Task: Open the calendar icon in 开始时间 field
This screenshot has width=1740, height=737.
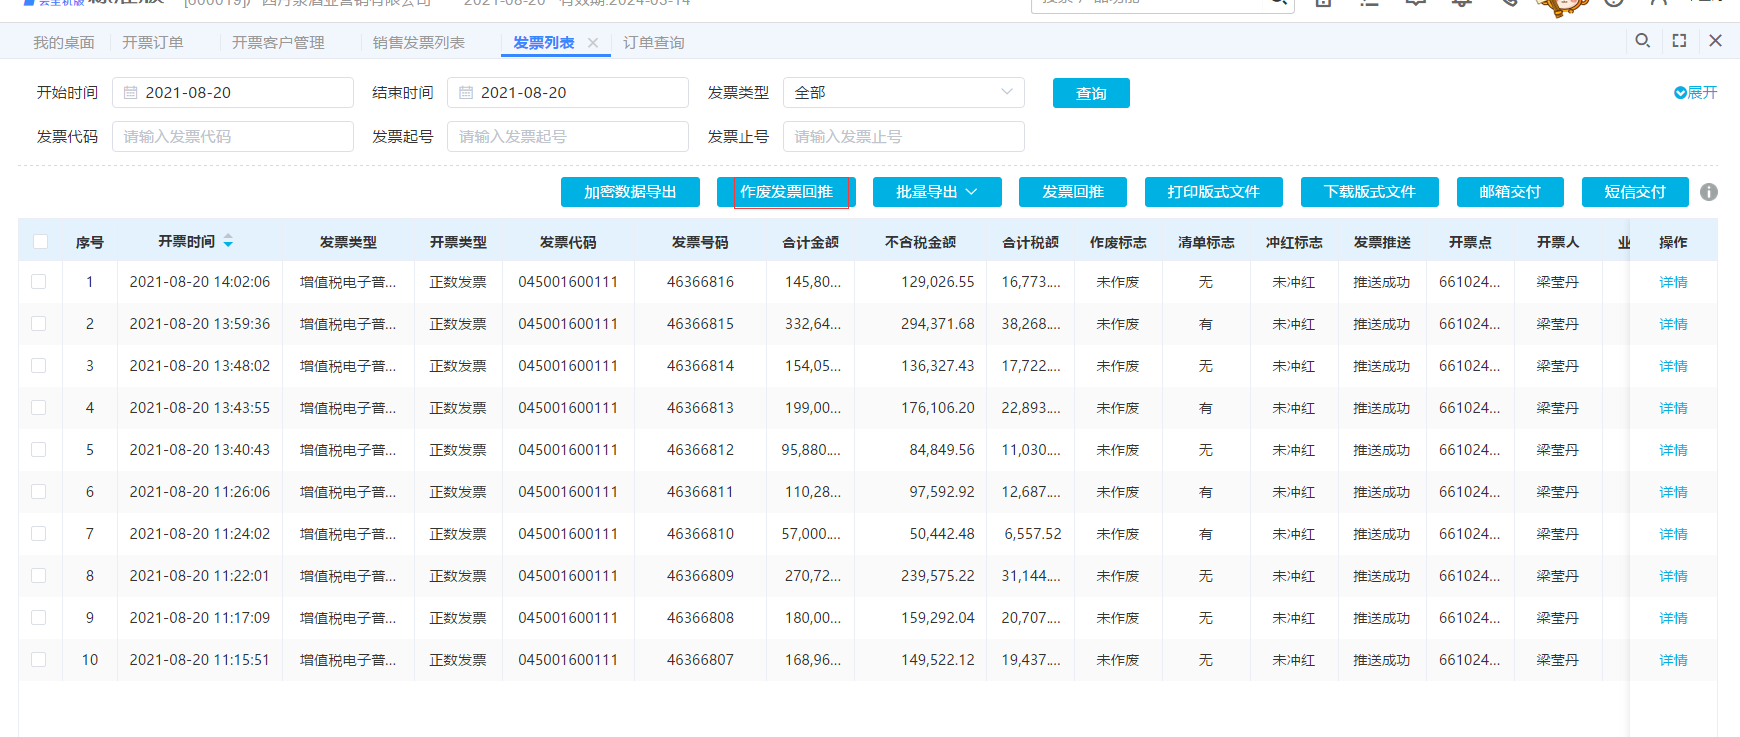Action: click(x=131, y=93)
